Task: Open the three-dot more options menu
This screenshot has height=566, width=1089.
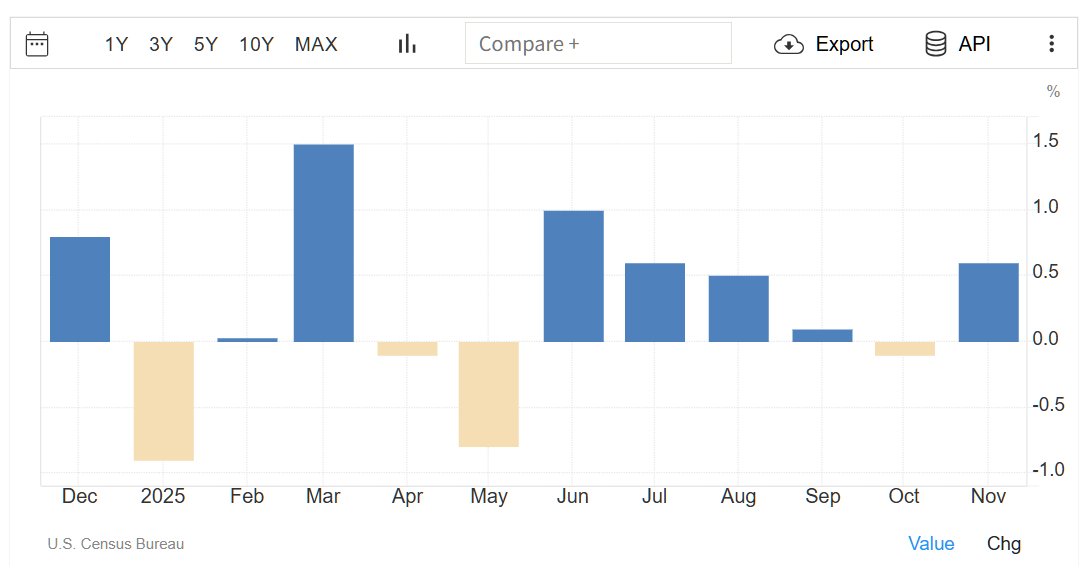Action: click(1051, 44)
